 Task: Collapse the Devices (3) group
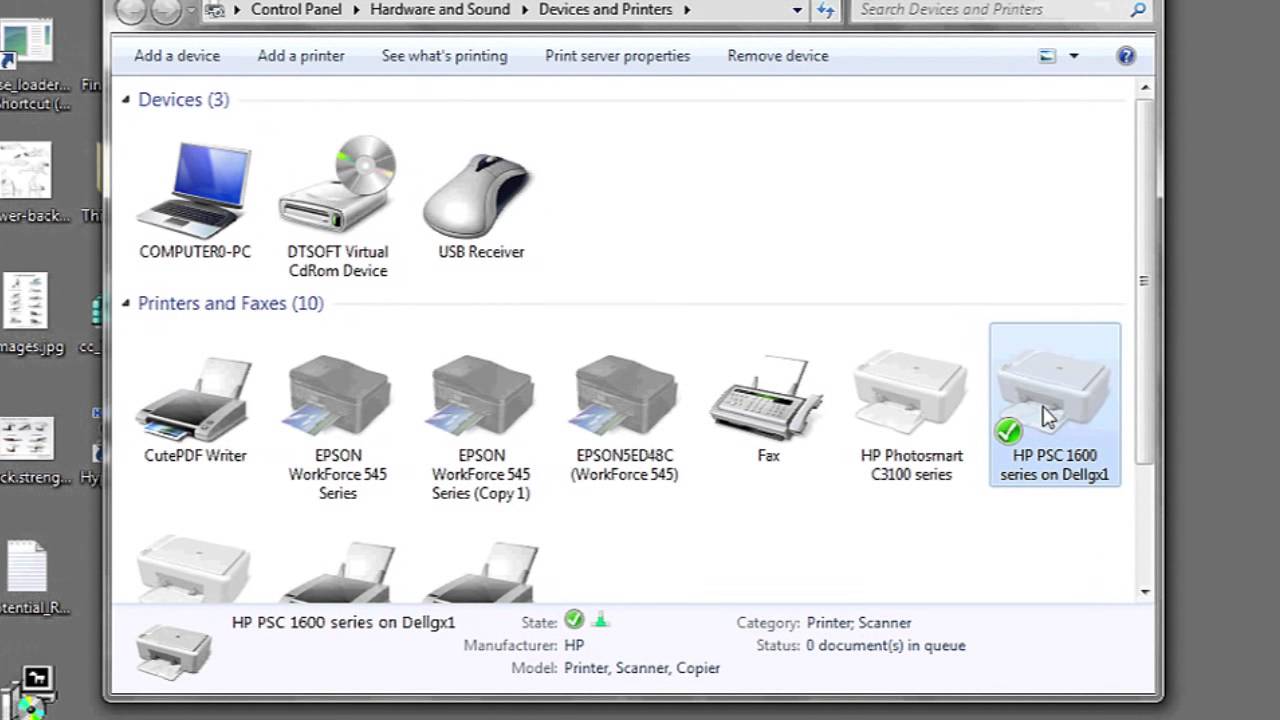[x=126, y=99]
